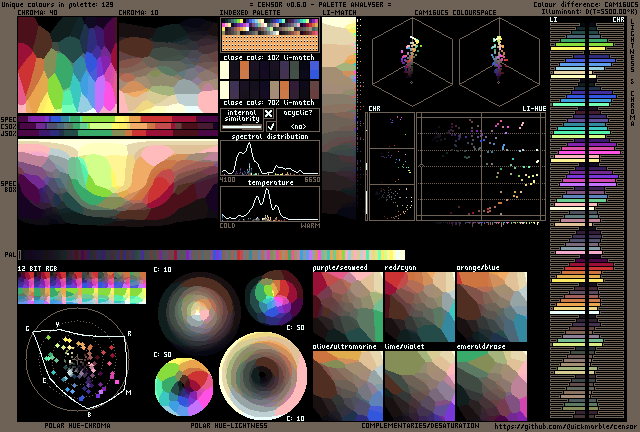Click the LI-MATCH vertical gradient strip
This screenshot has width=640, height=432.
coord(339,118)
